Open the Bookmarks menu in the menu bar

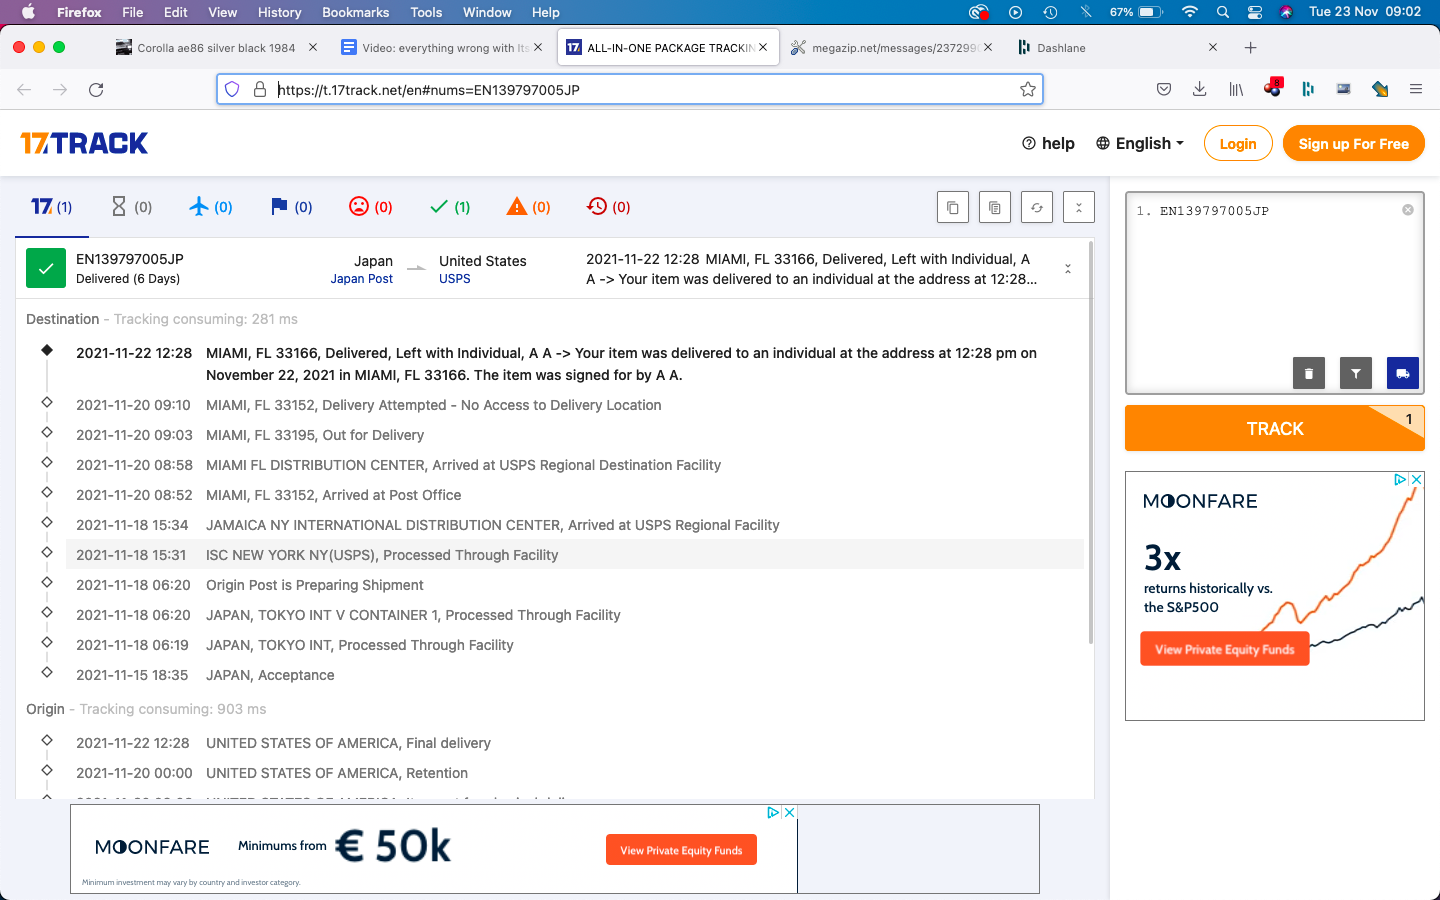click(x=355, y=12)
